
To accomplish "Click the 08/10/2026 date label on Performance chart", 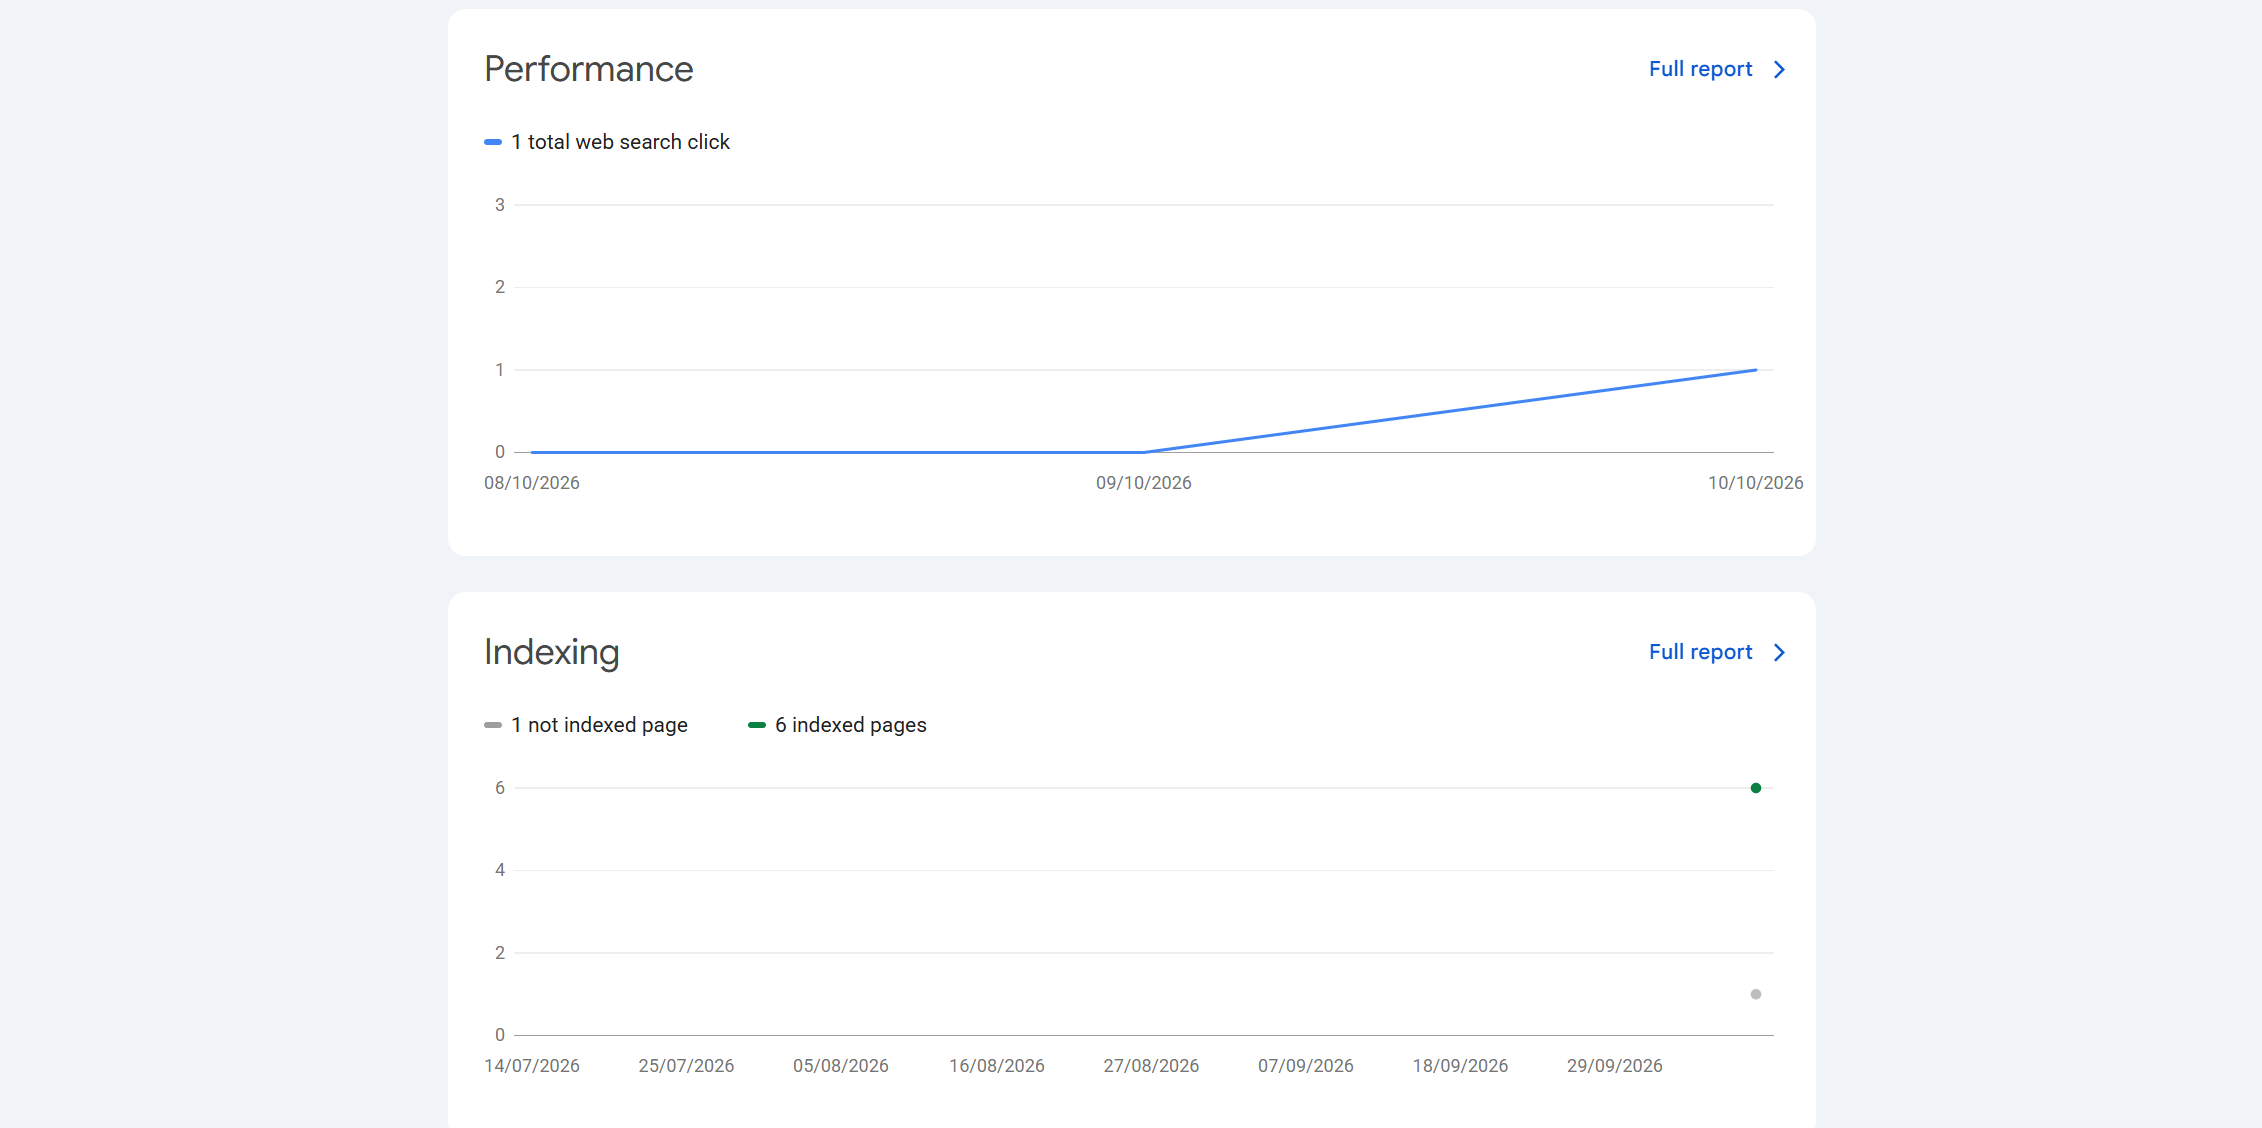I will click(x=532, y=483).
